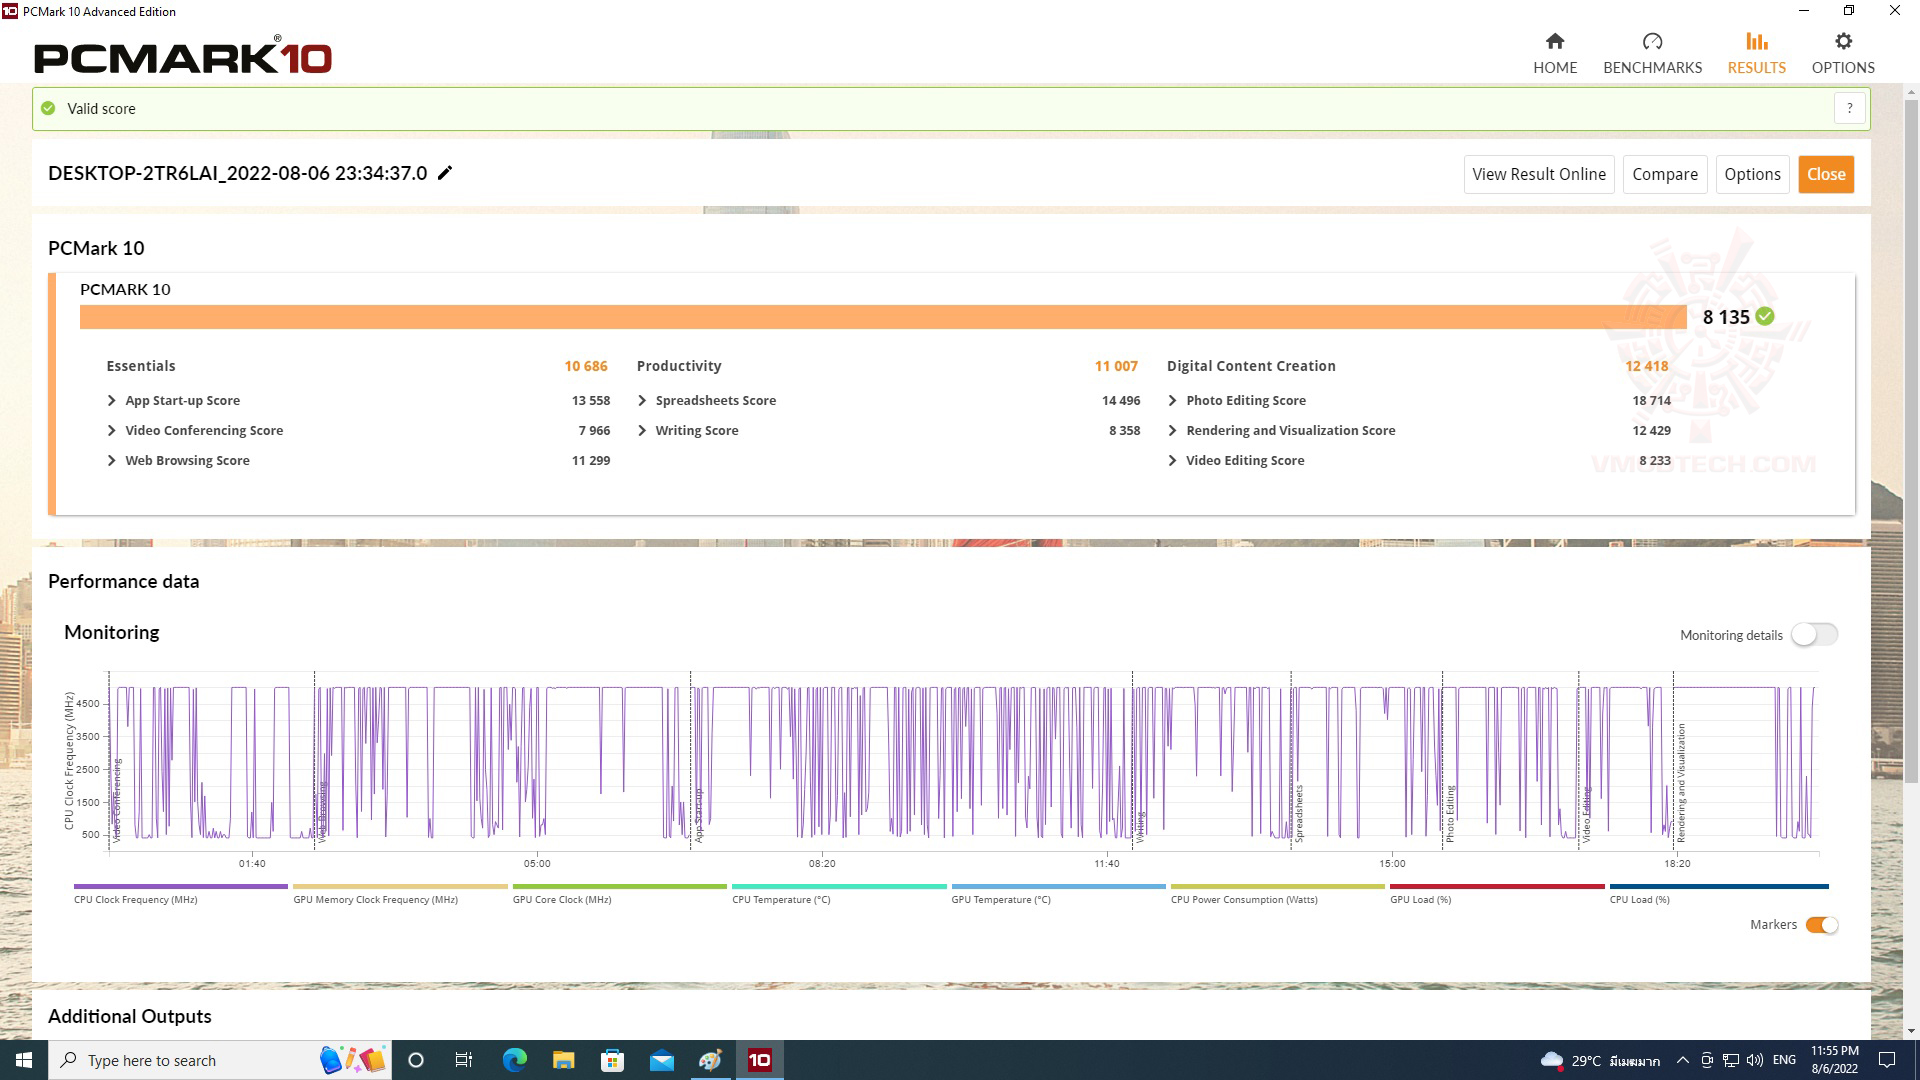Open network settings tray icon
Screen dimensions: 1920x1080
coord(1730,1060)
